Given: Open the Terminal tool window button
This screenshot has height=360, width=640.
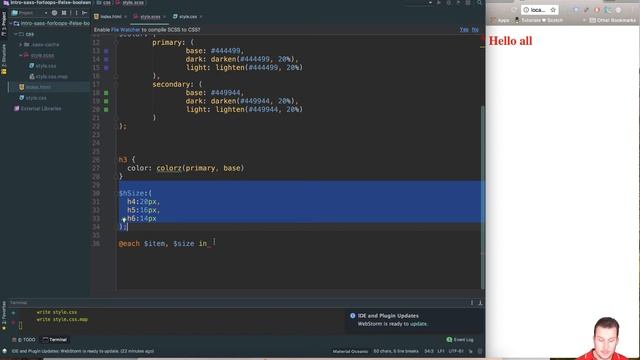Looking at the screenshot, I should coord(55,340).
